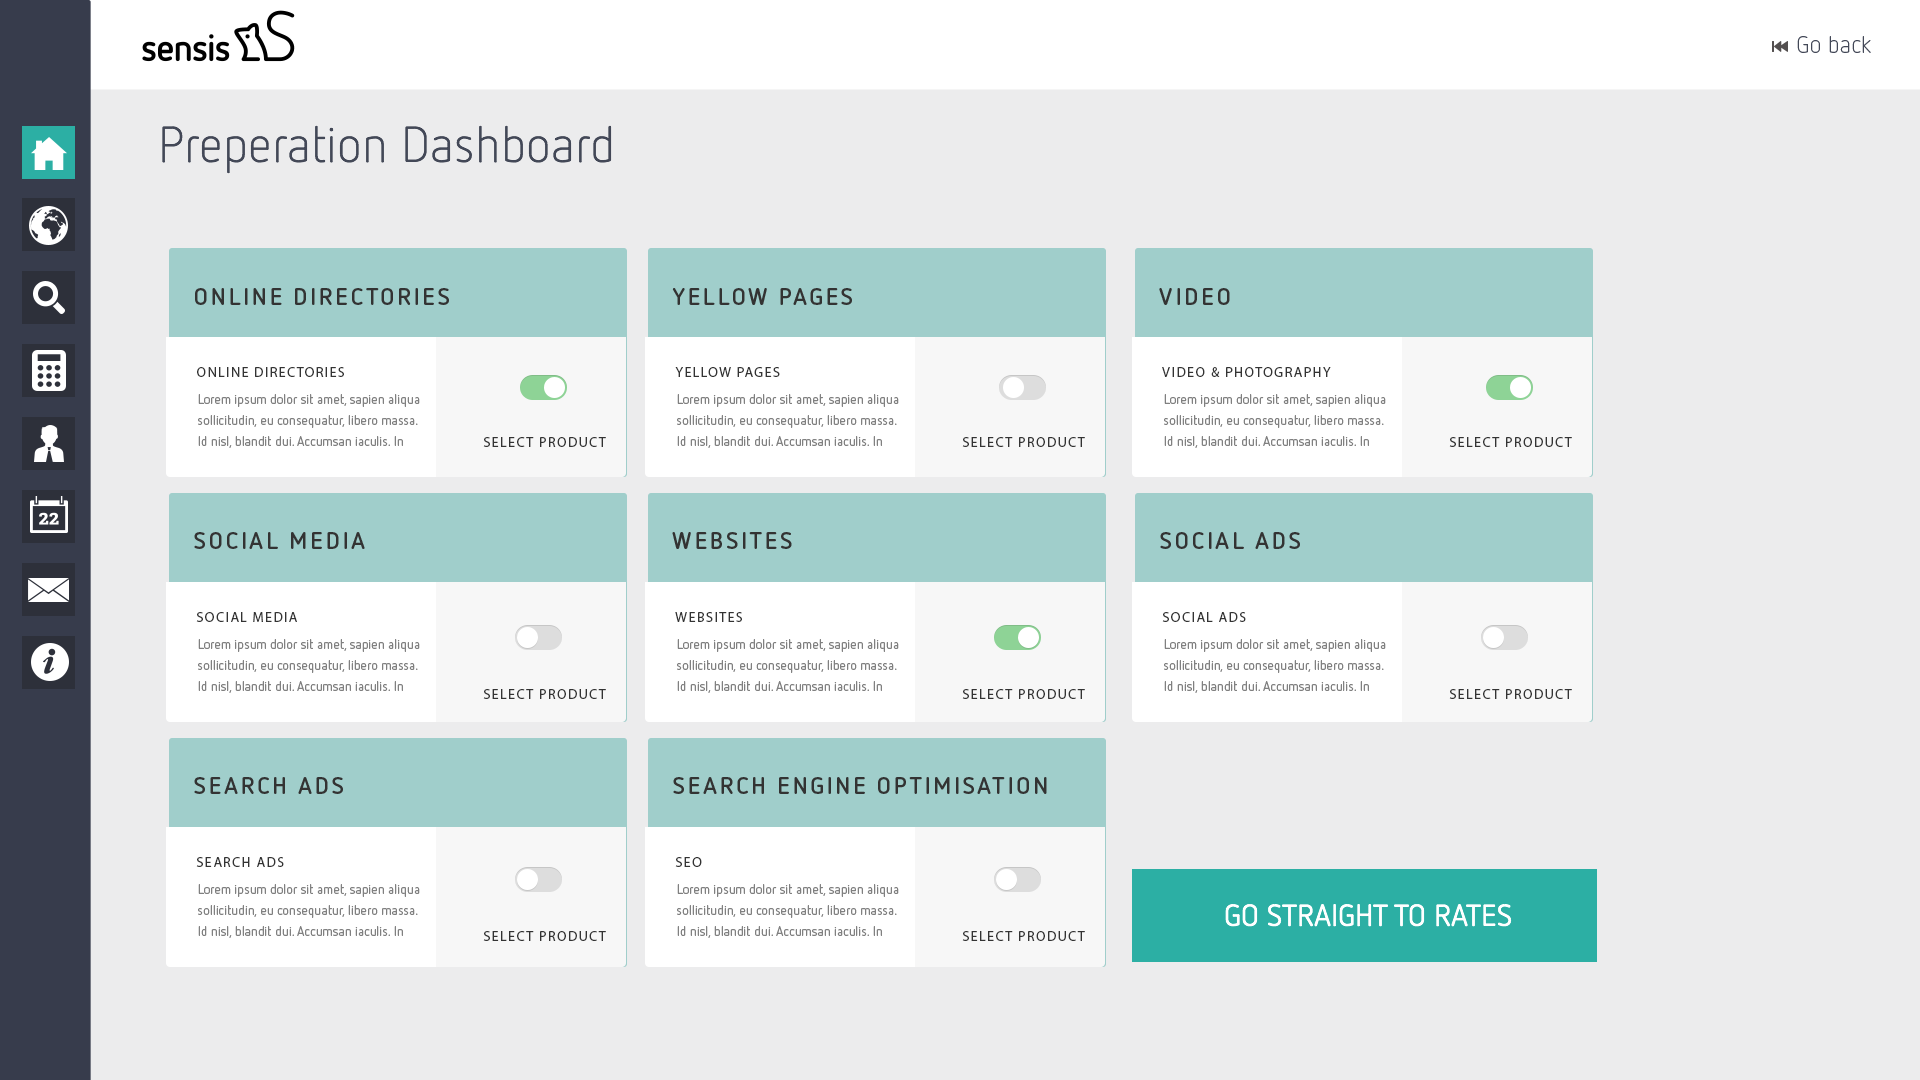This screenshot has height=1080, width=1920.
Task: Open the search magnifier sidebar icon
Action: pyautogui.click(x=48, y=298)
